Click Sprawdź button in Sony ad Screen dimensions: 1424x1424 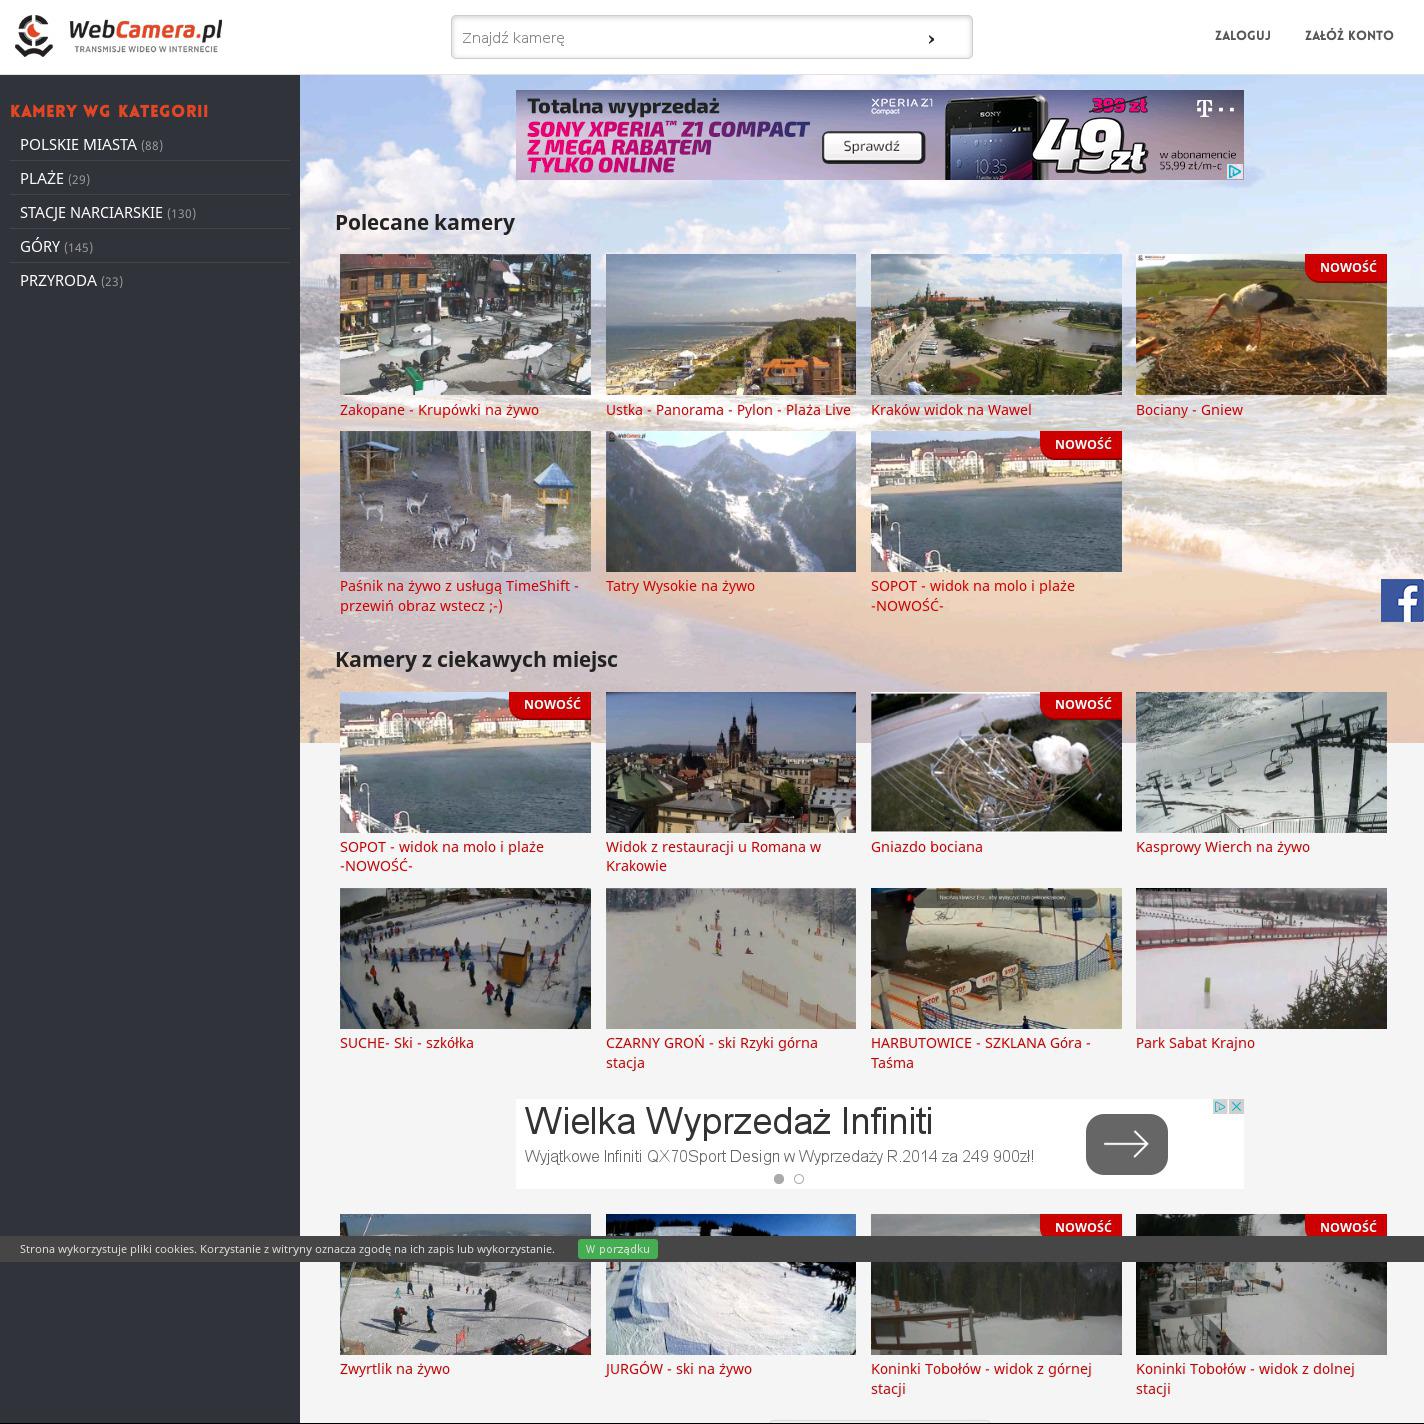(871, 147)
